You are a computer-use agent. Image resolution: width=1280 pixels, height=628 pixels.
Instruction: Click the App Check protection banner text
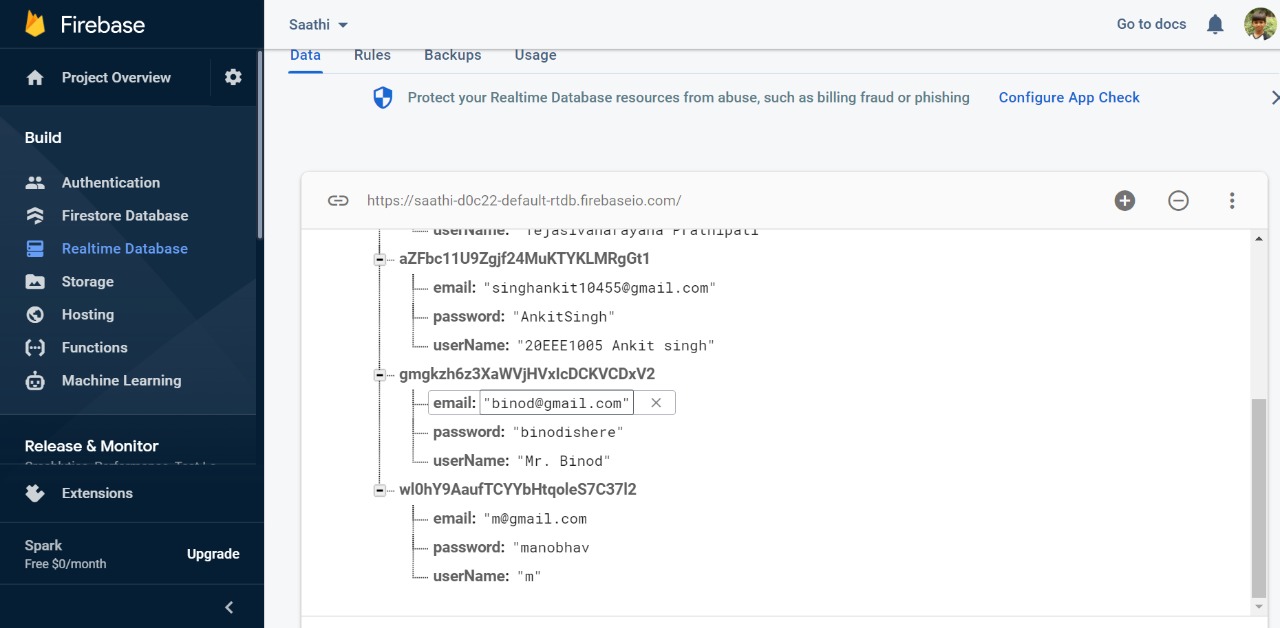pyautogui.click(x=689, y=97)
